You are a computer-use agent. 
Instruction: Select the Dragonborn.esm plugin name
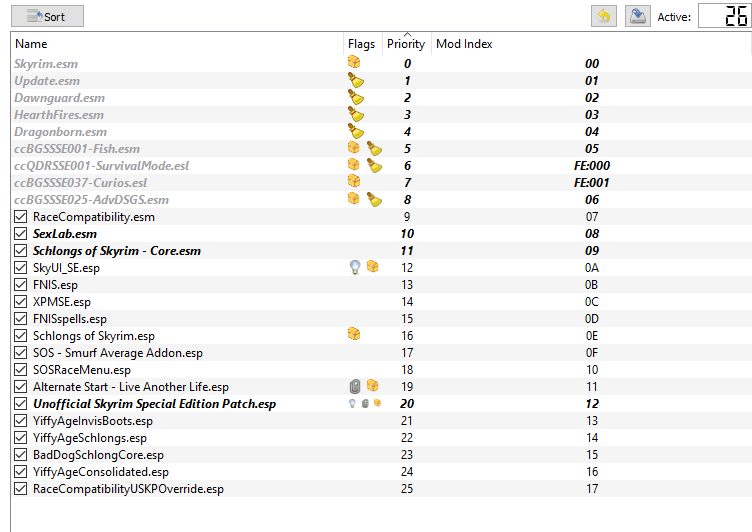point(60,132)
